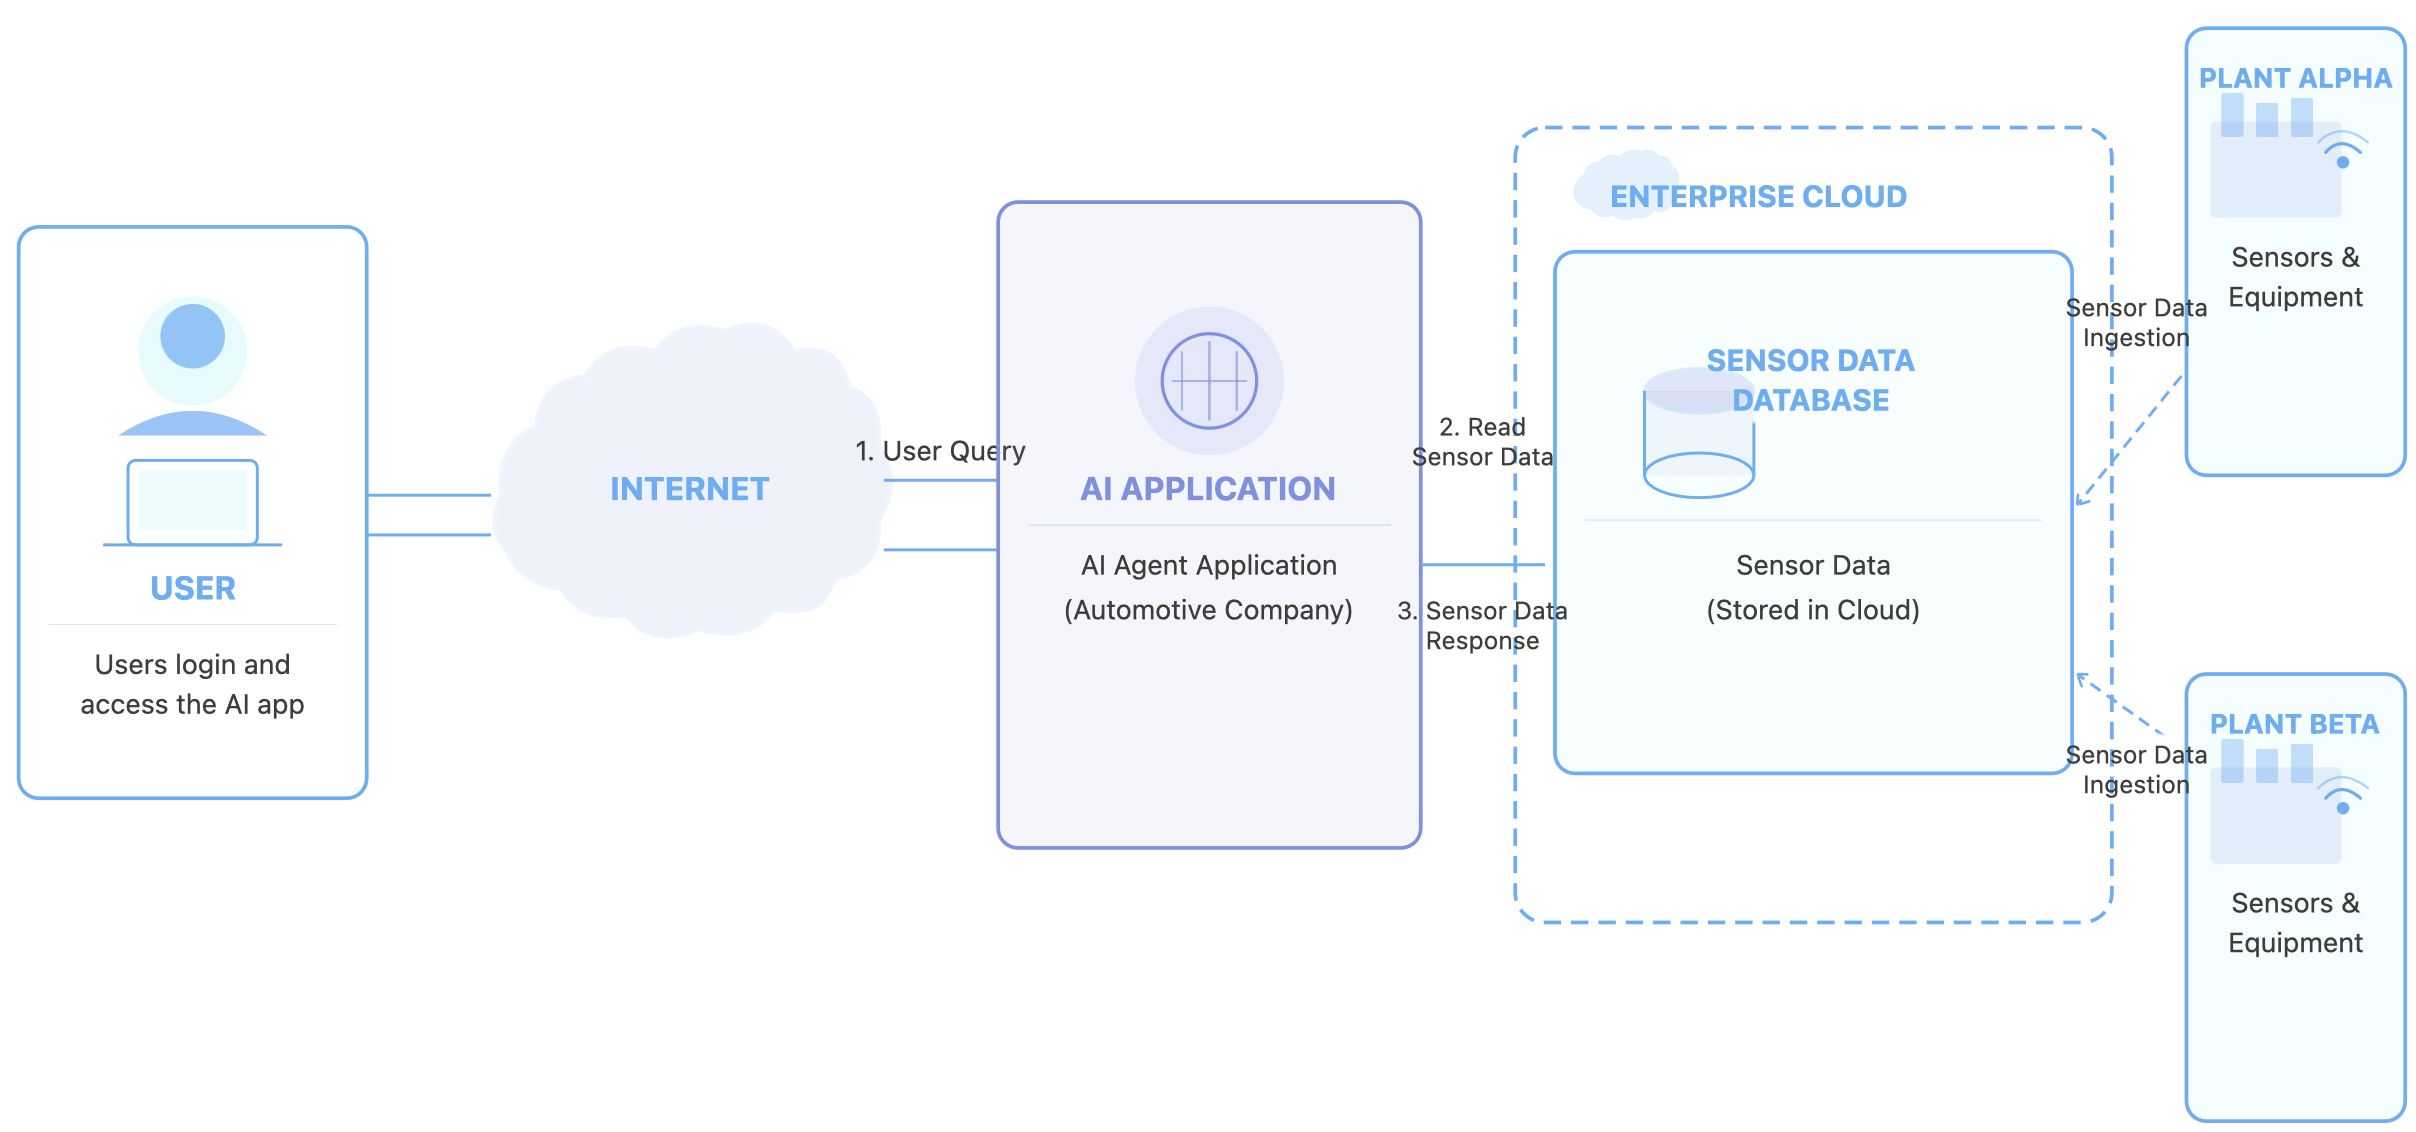Click 'Sensors & Equipment' in Plant Beta

[x=2295, y=923]
